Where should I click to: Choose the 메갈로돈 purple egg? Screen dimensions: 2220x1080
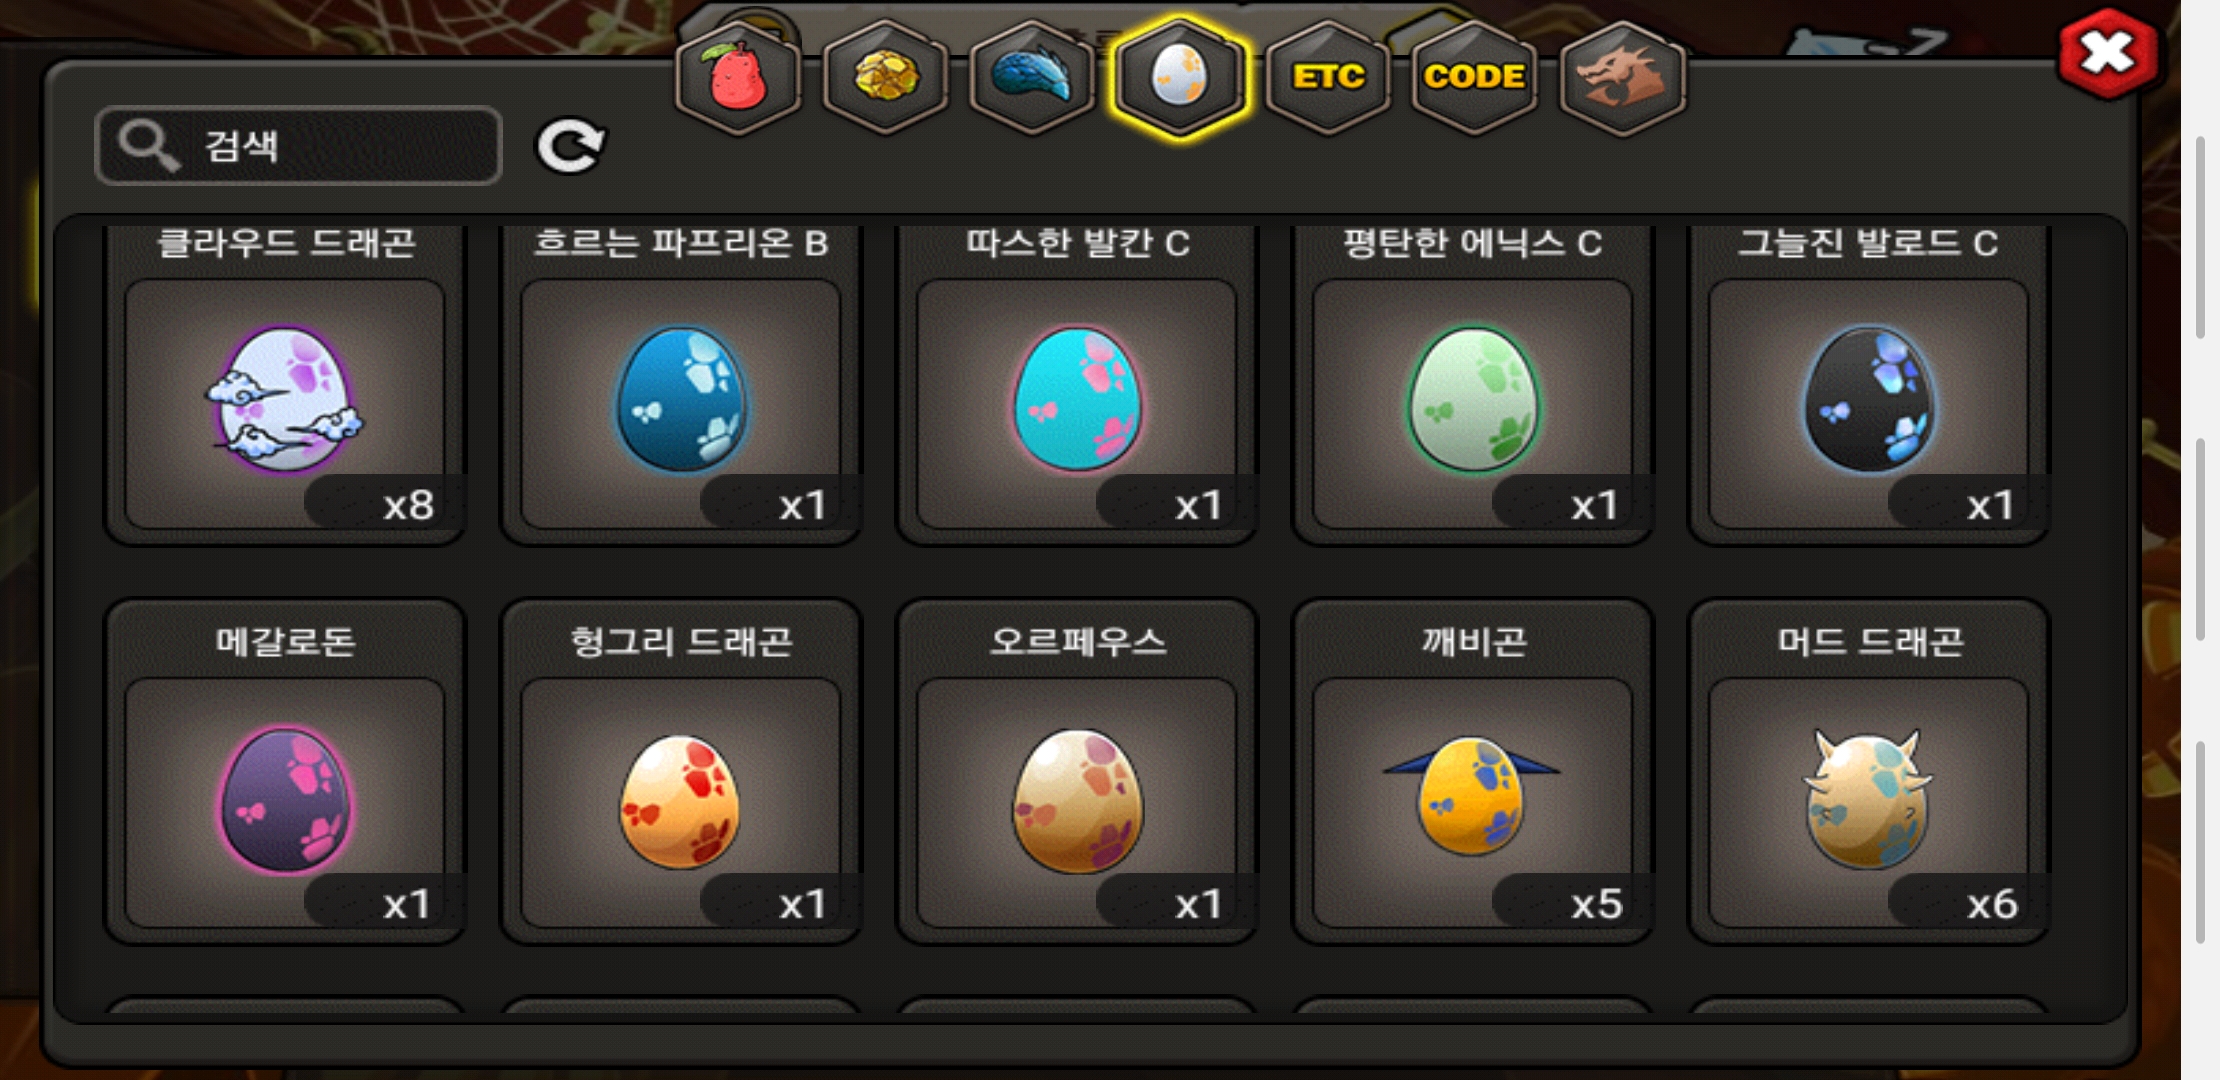(285, 772)
